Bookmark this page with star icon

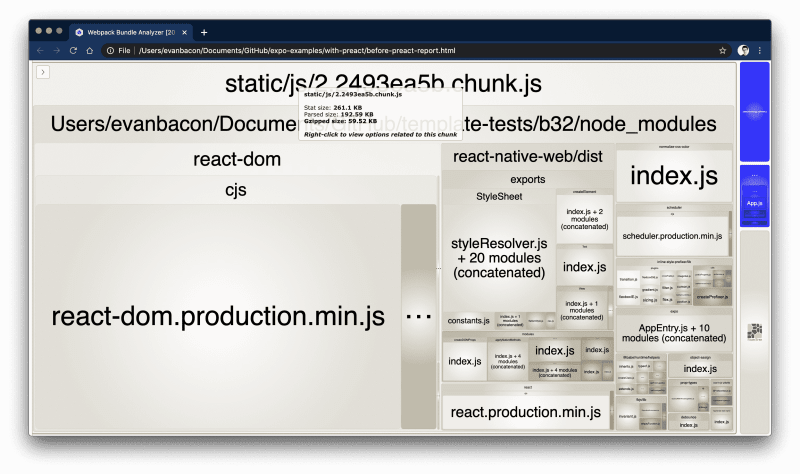click(722, 51)
